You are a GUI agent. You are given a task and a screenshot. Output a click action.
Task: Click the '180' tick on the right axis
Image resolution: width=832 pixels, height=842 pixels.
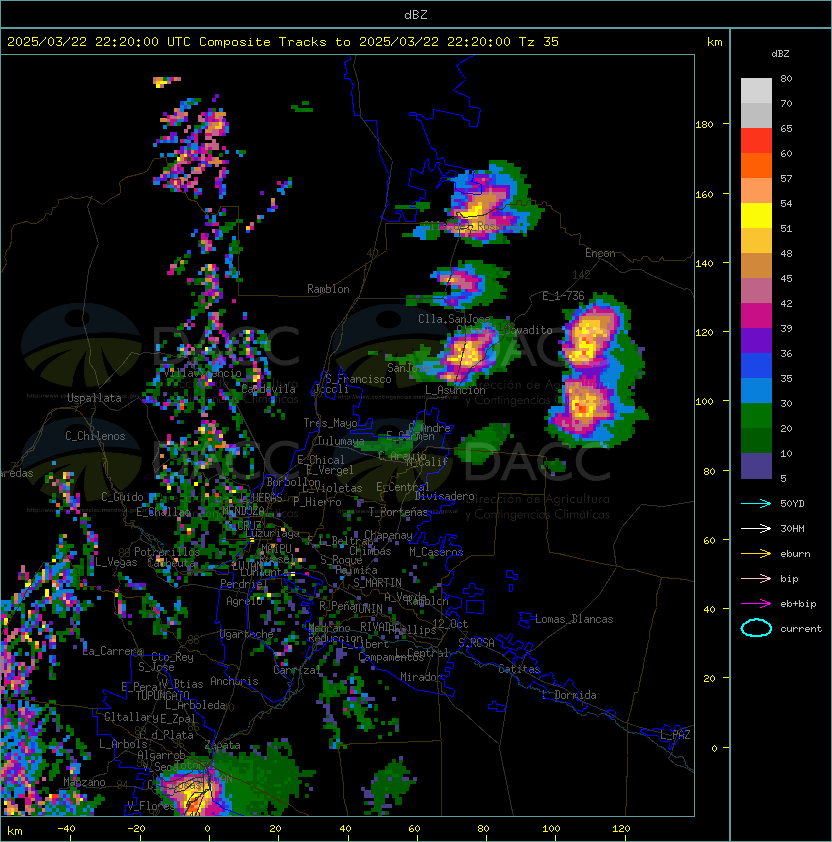click(x=704, y=124)
